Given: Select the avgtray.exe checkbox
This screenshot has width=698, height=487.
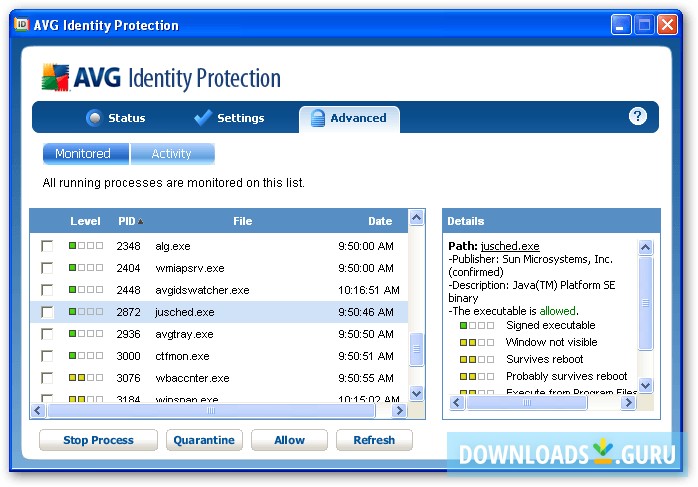Looking at the screenshot, I should pos(47,334).
